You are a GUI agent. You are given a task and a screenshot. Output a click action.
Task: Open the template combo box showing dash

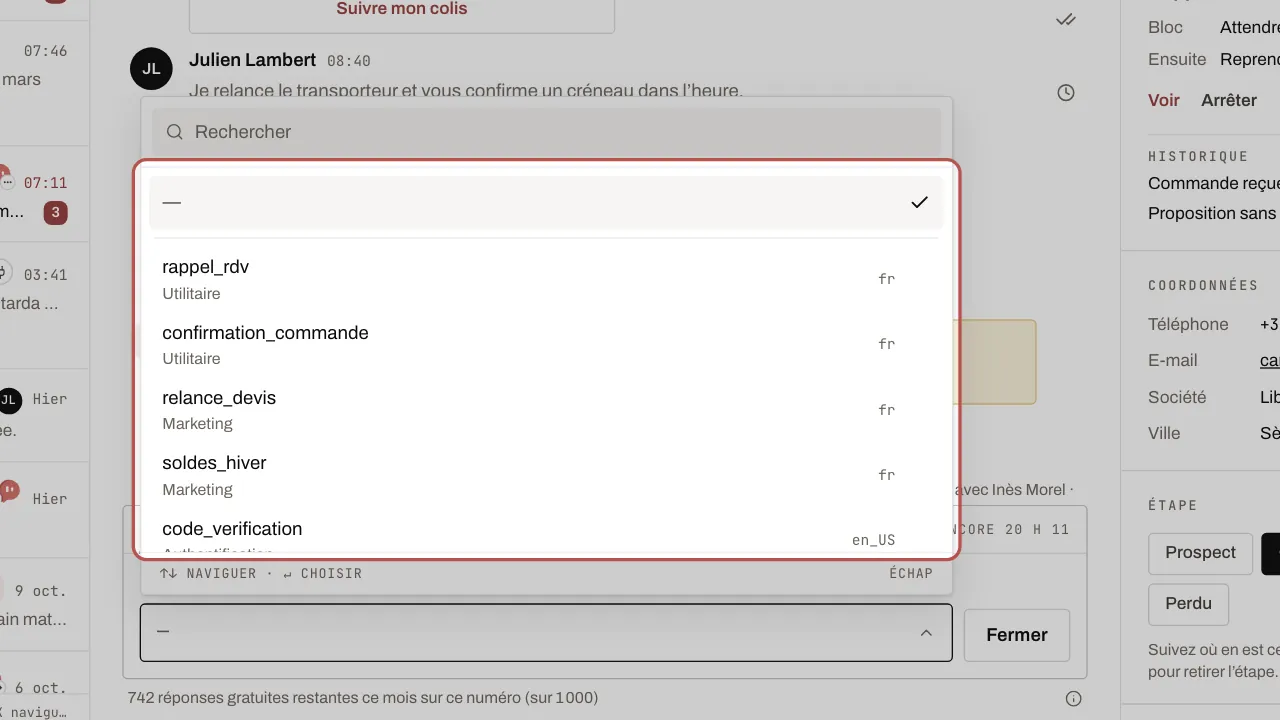click(546, 633)
